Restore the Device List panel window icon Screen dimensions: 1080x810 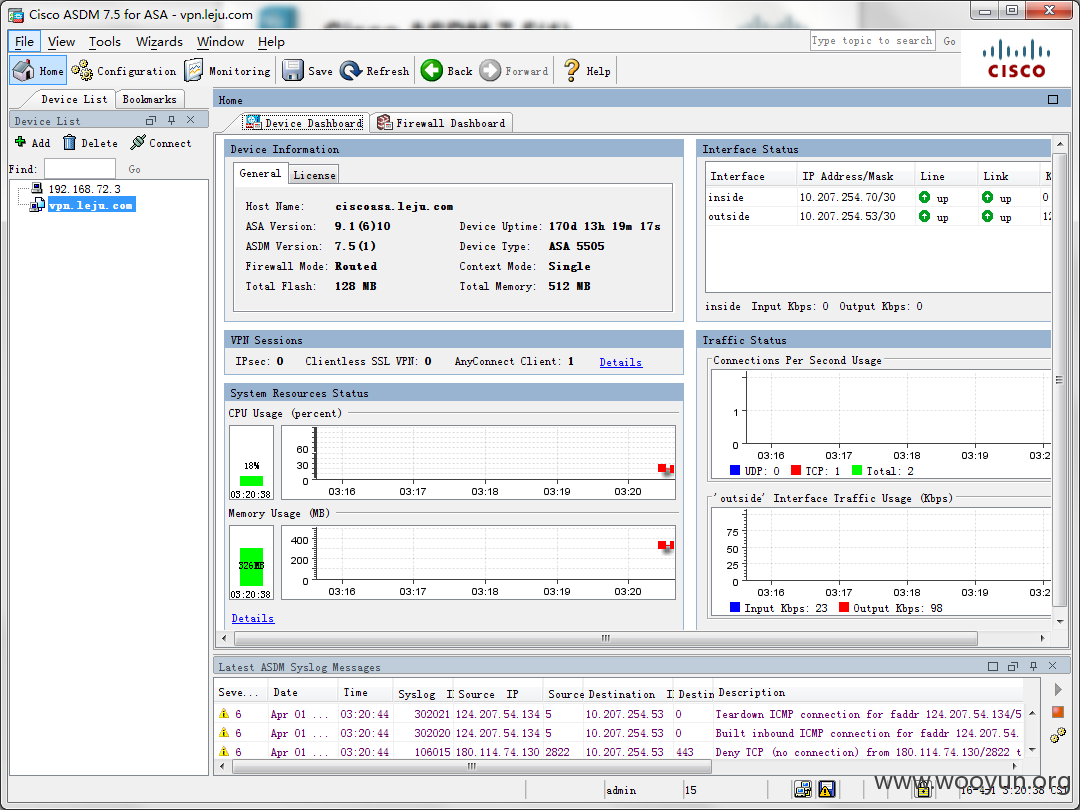tap(152, 121)
